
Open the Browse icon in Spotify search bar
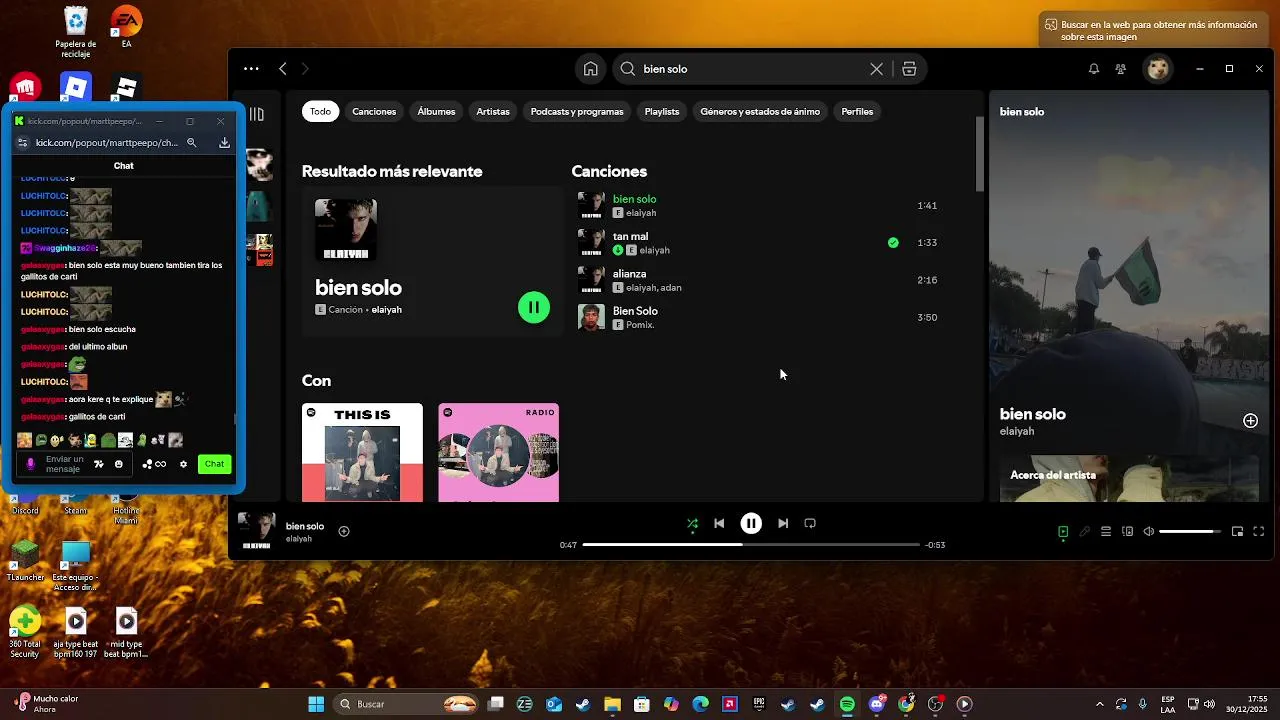pos(909,69)
